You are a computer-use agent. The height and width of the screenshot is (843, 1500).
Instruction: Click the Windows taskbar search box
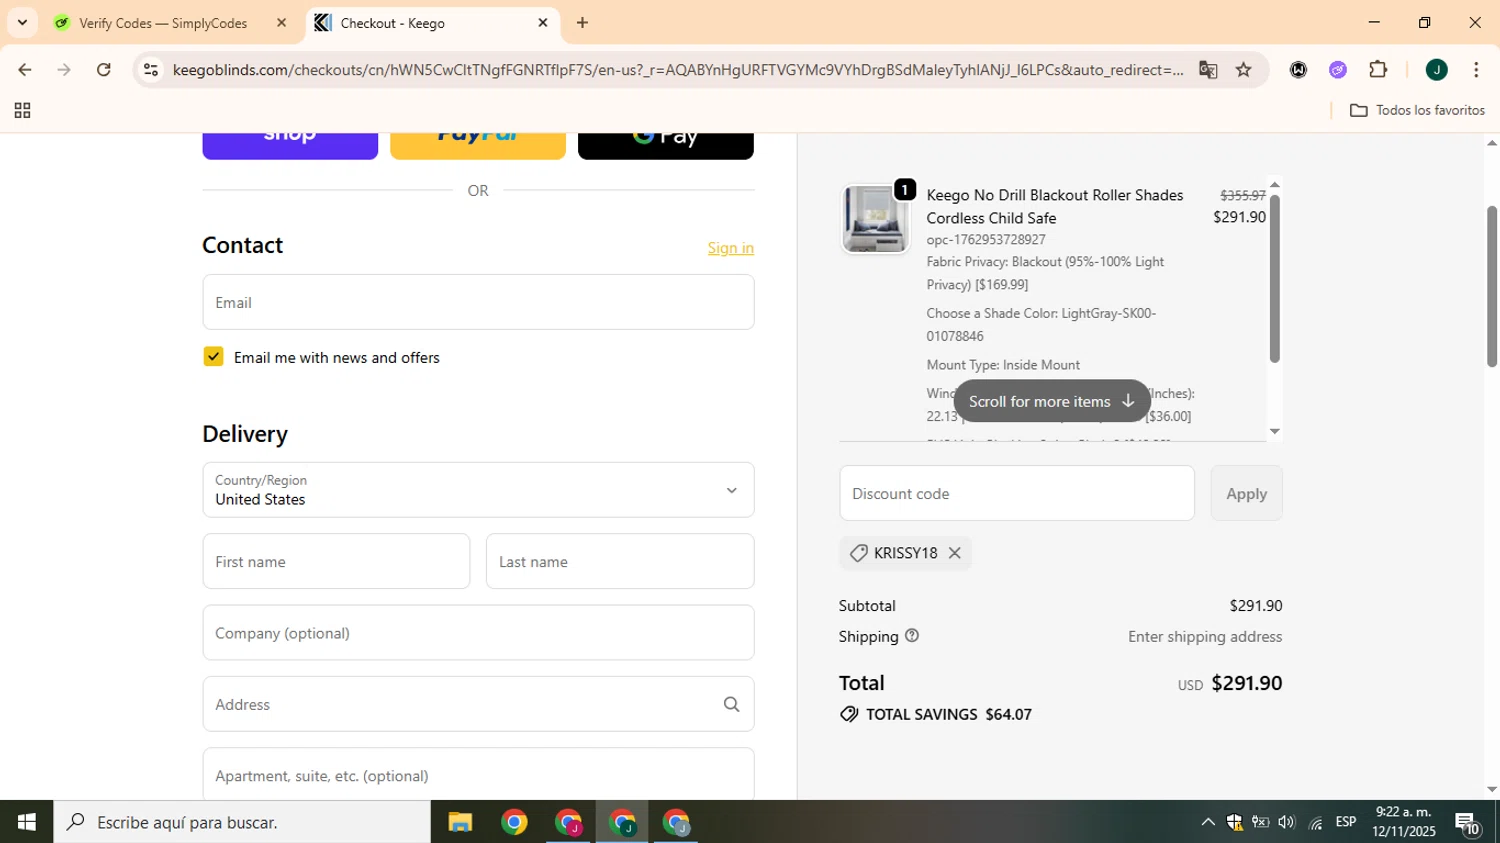click(x=242, y=822)
